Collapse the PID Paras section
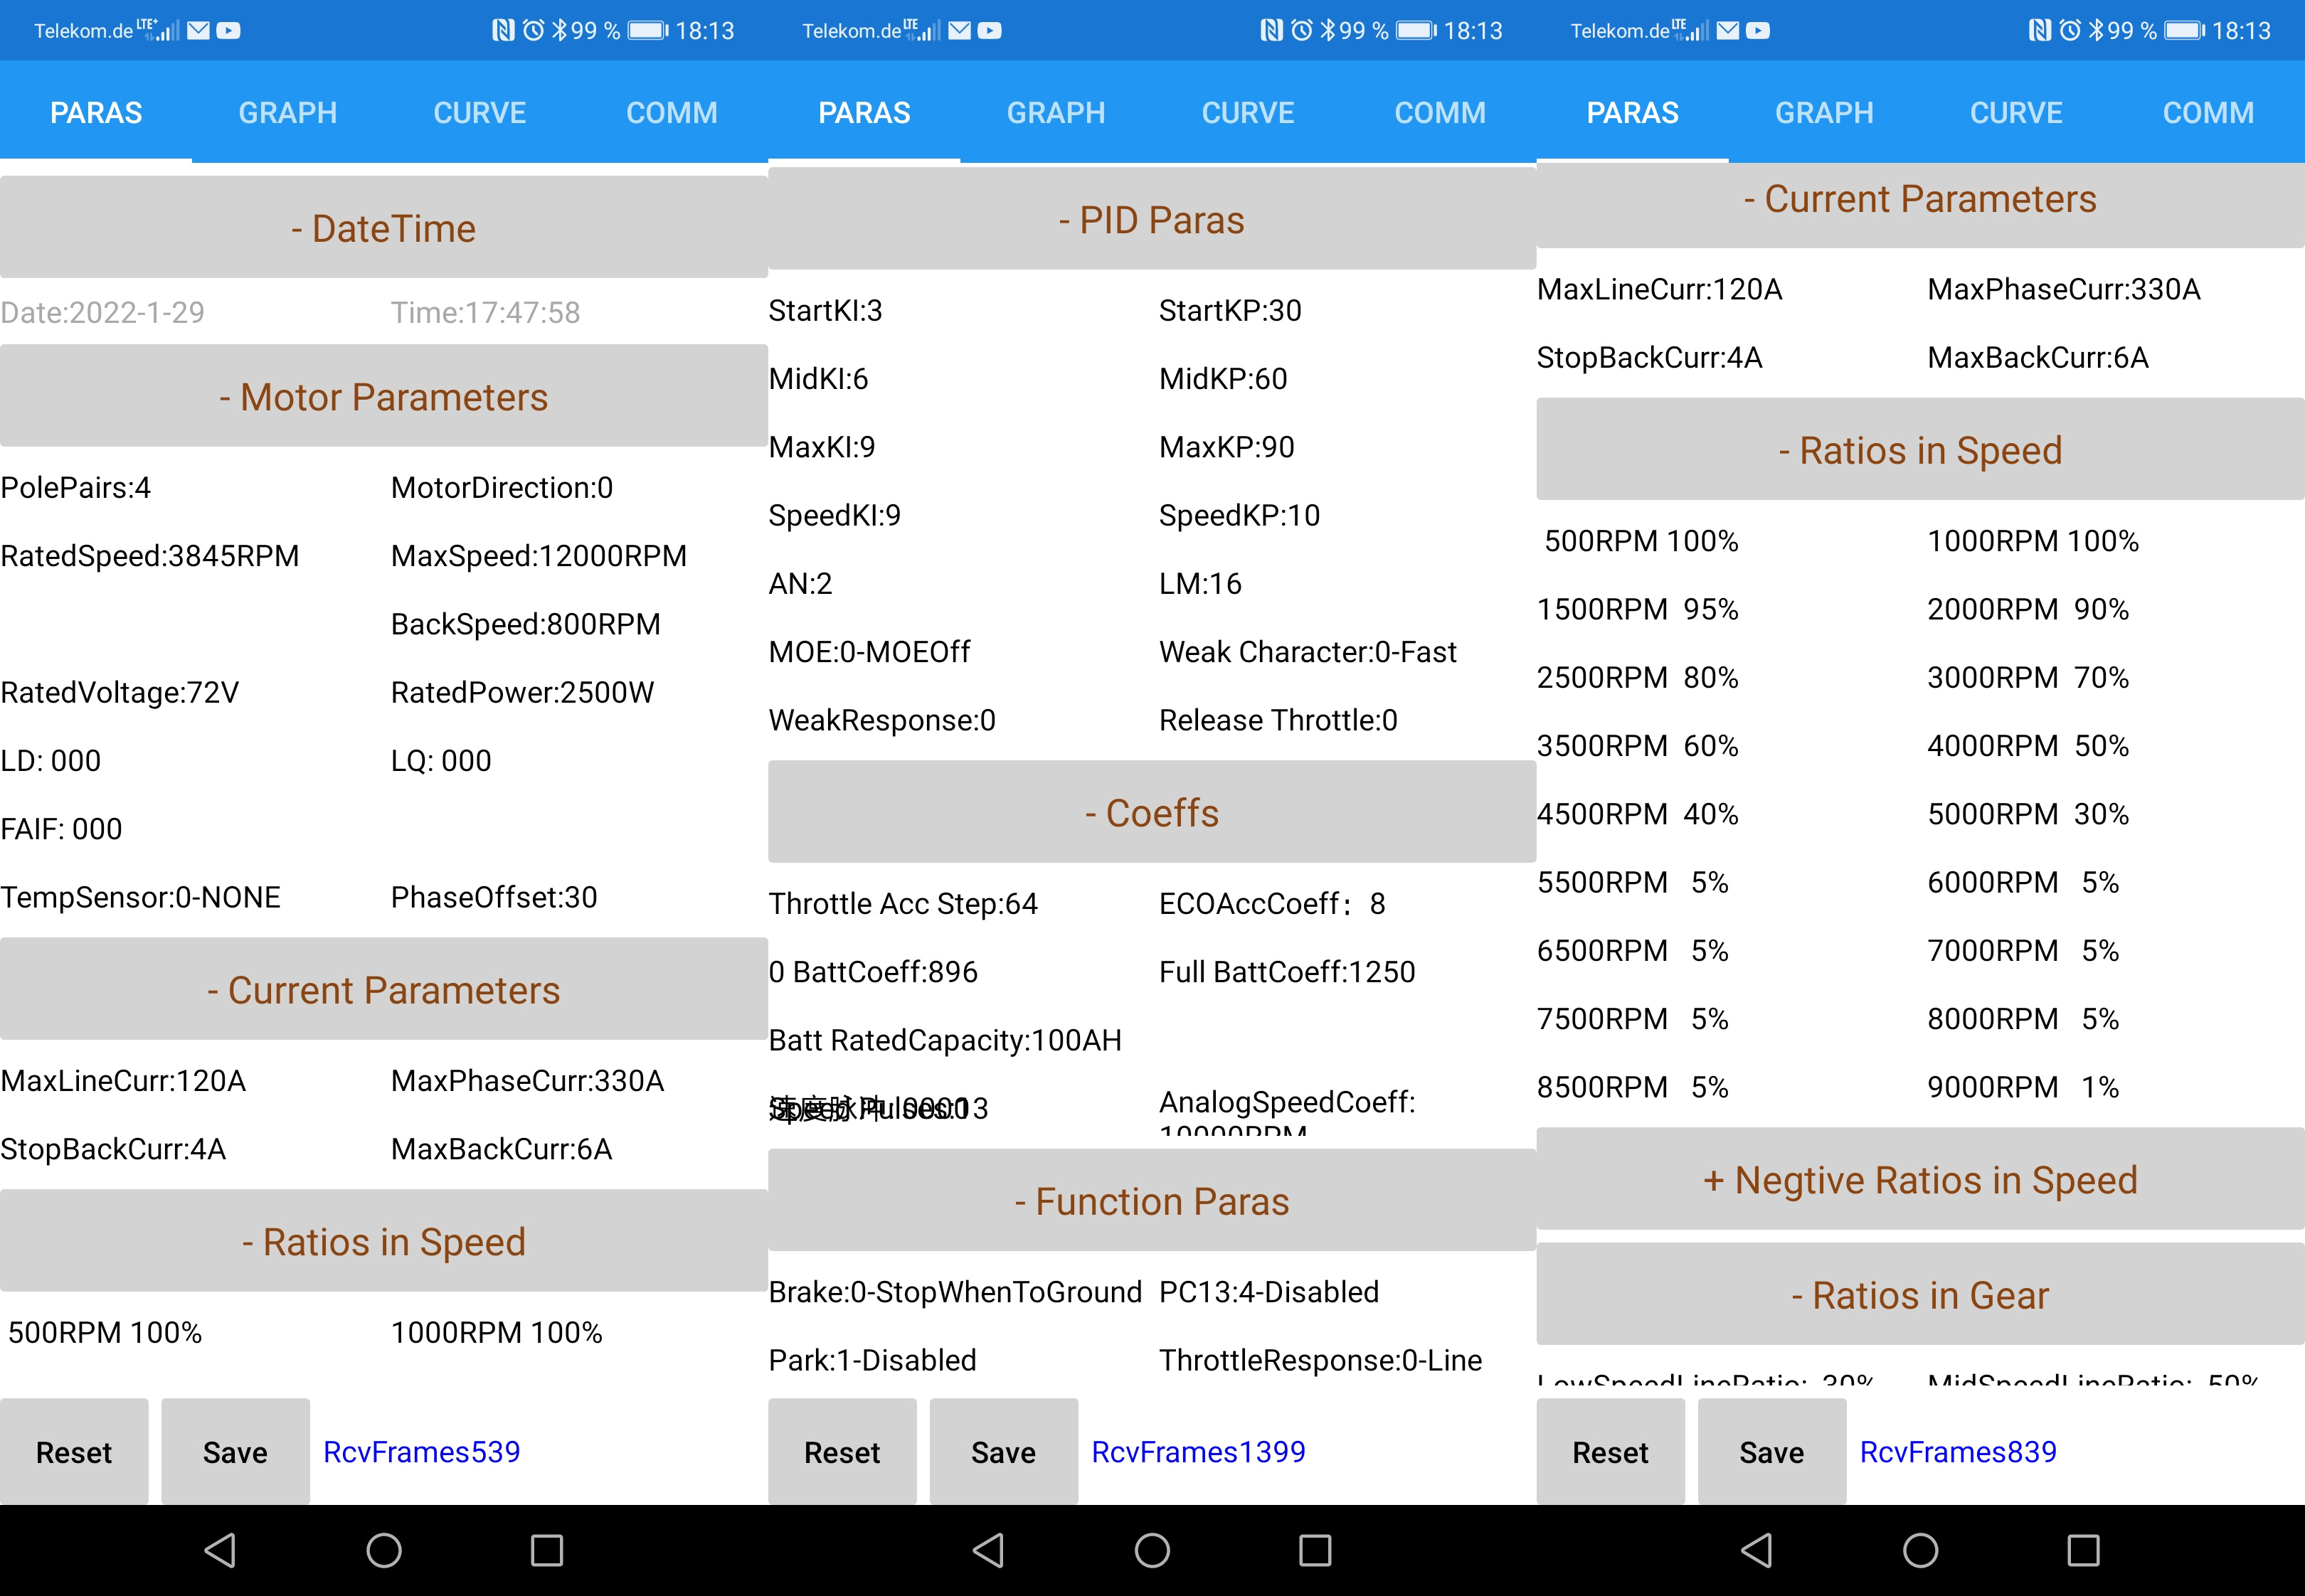The image size is (2305, 1596). pyautogui.click(x=1152, y=220)
